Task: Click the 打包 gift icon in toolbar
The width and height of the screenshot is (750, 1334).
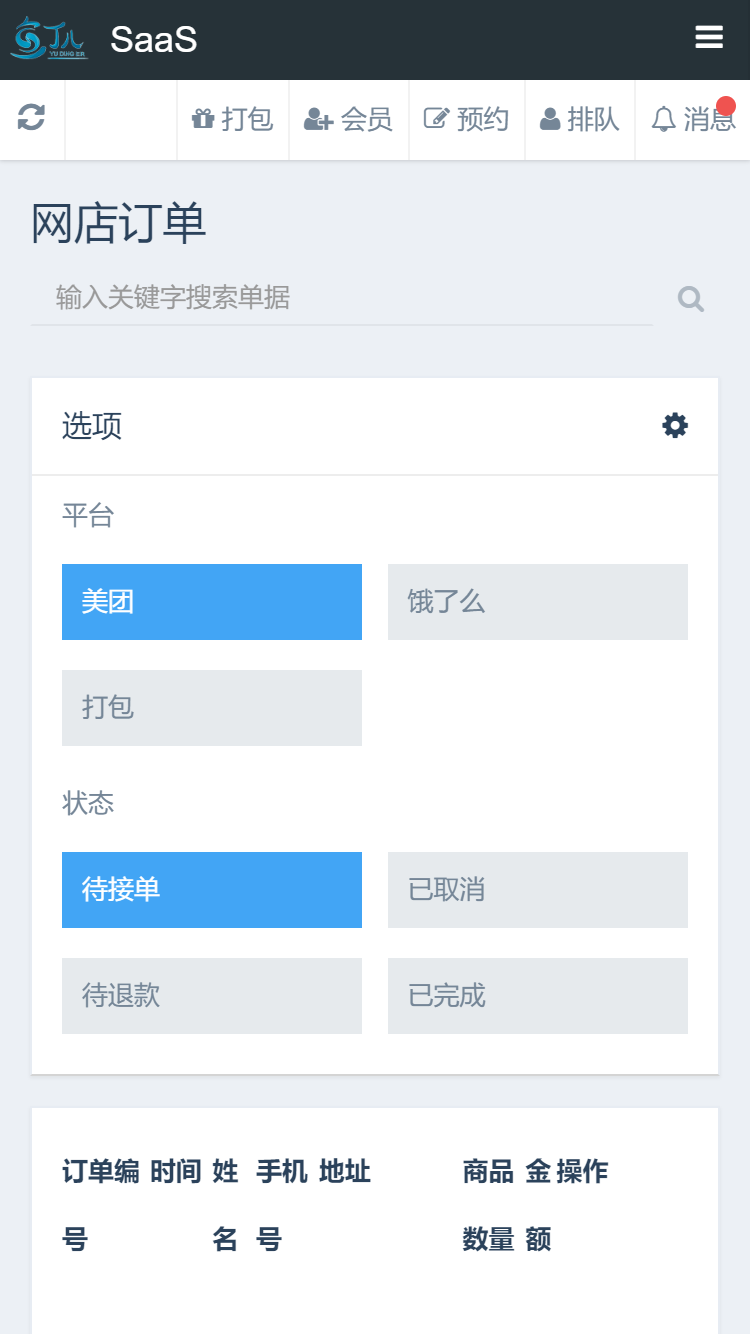Action: click(203, 119)
